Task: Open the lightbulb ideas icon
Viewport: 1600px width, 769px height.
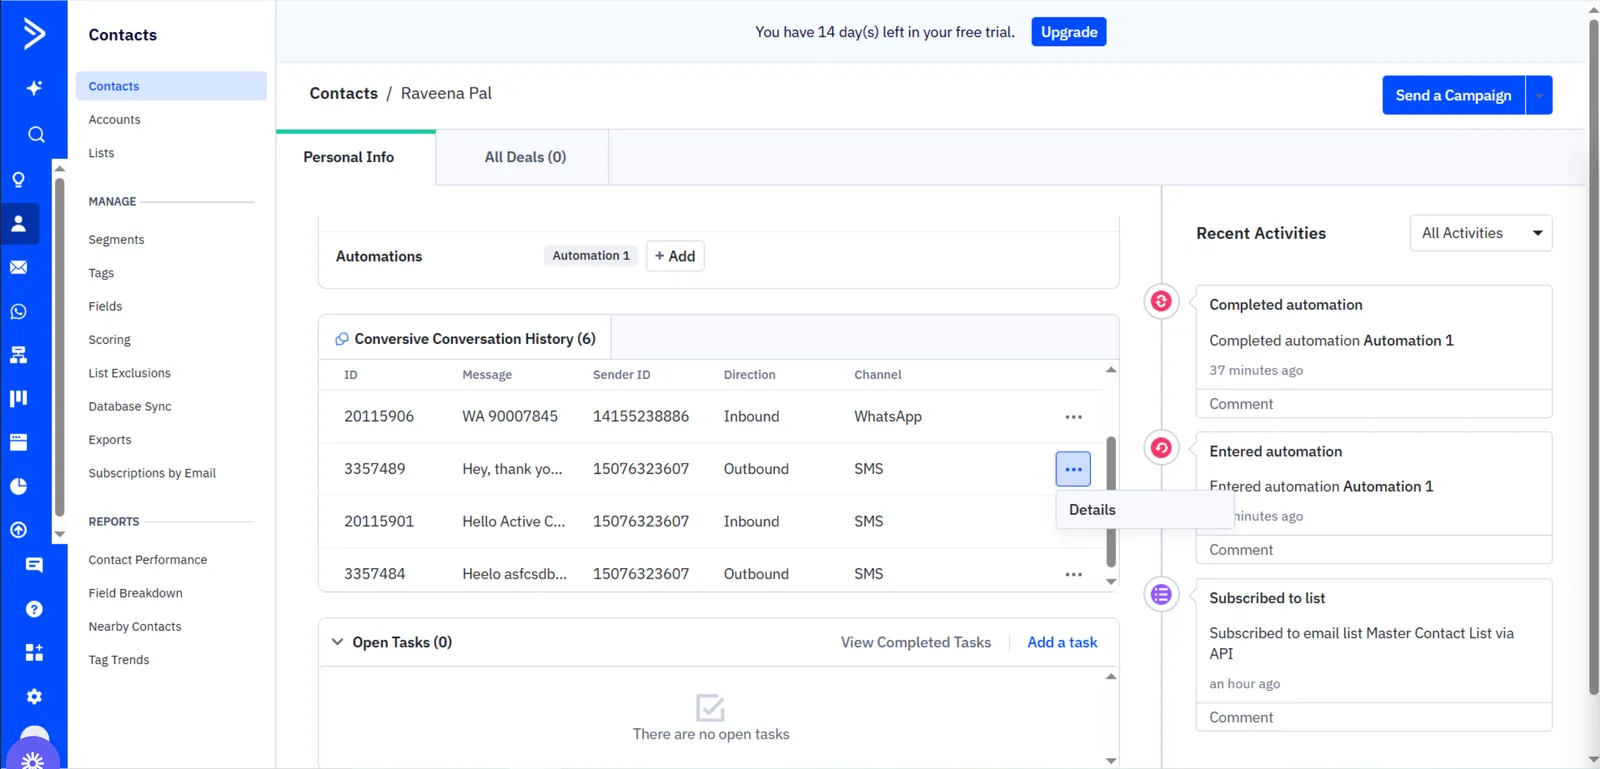Action: pos(18,180)
